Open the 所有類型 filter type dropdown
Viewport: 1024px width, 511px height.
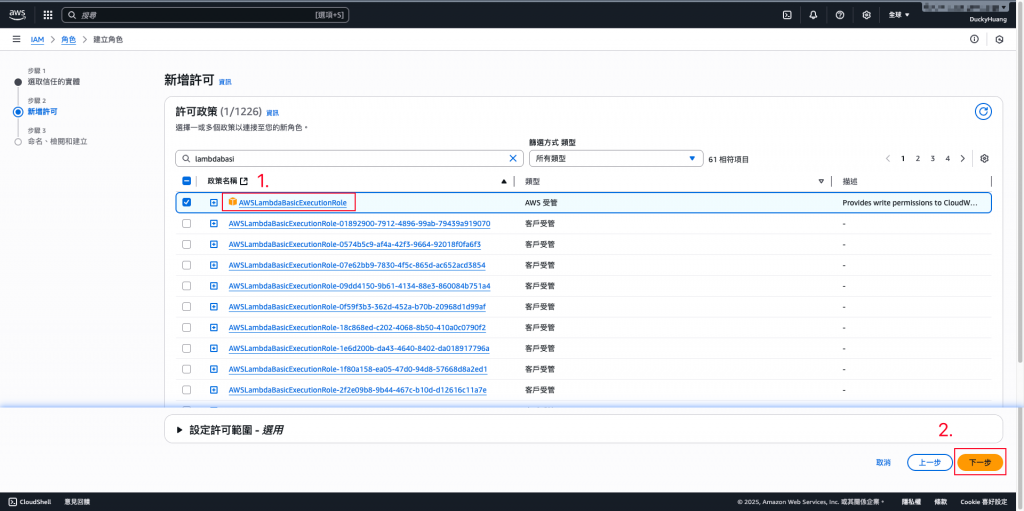615,158
